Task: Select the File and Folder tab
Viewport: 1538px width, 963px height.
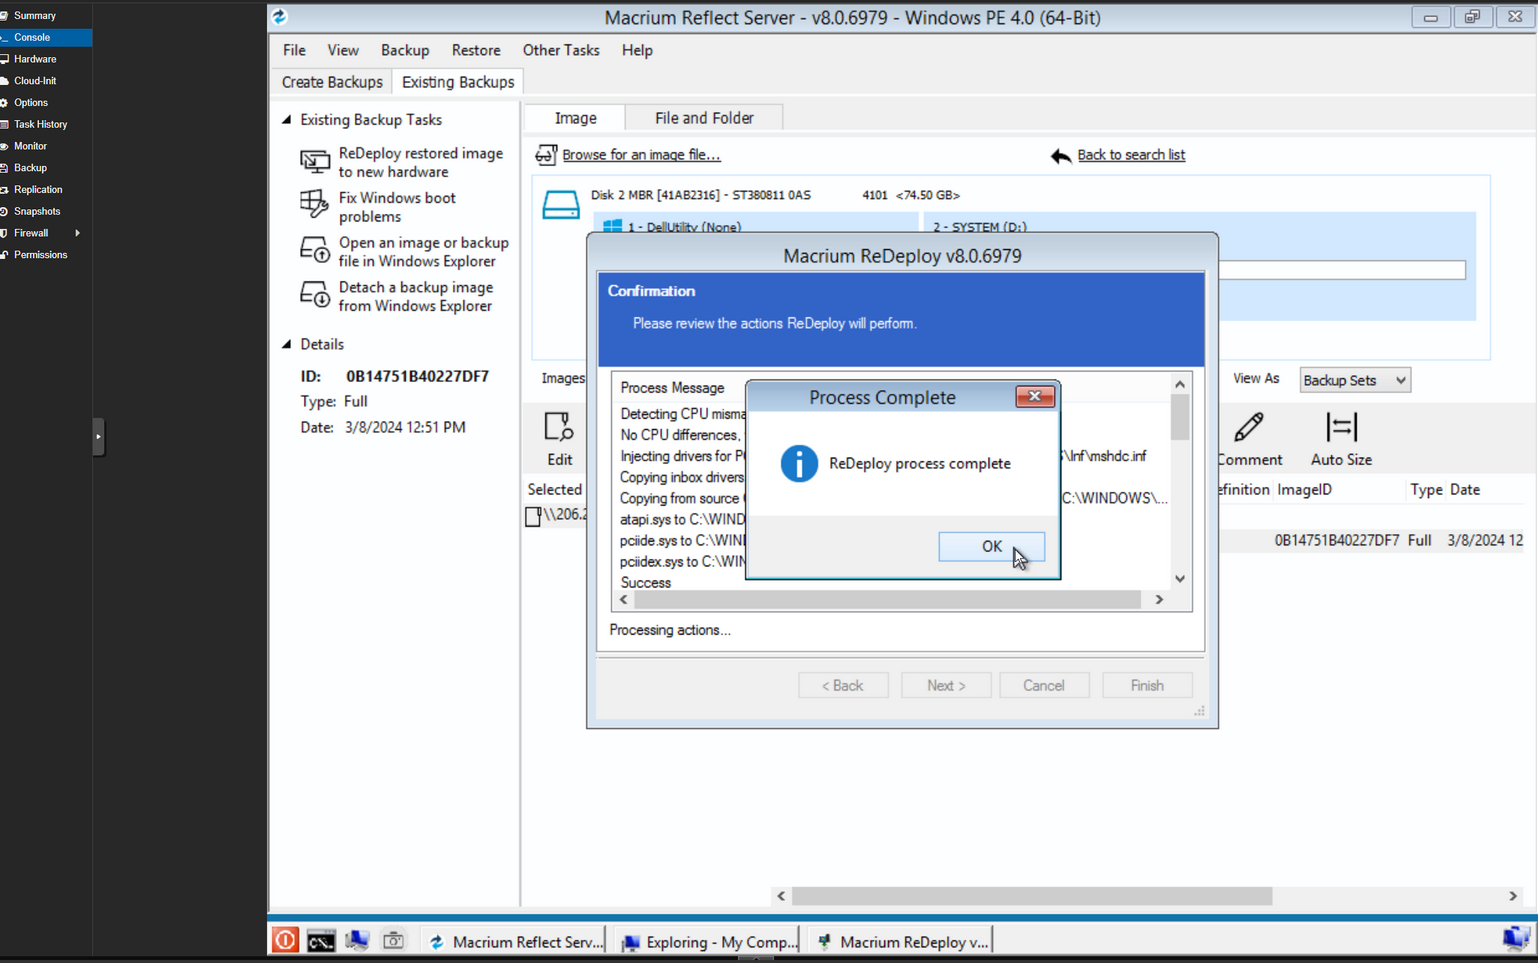Action: pyautogui.click(x=704, y=118)
